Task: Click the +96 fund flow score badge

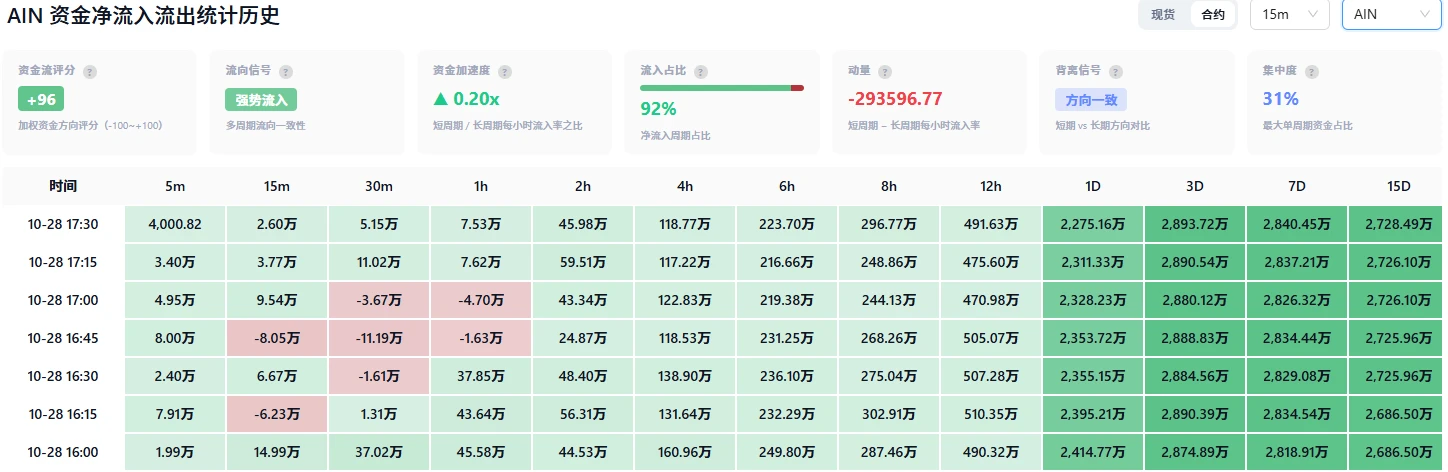Action: pos(41,100)
